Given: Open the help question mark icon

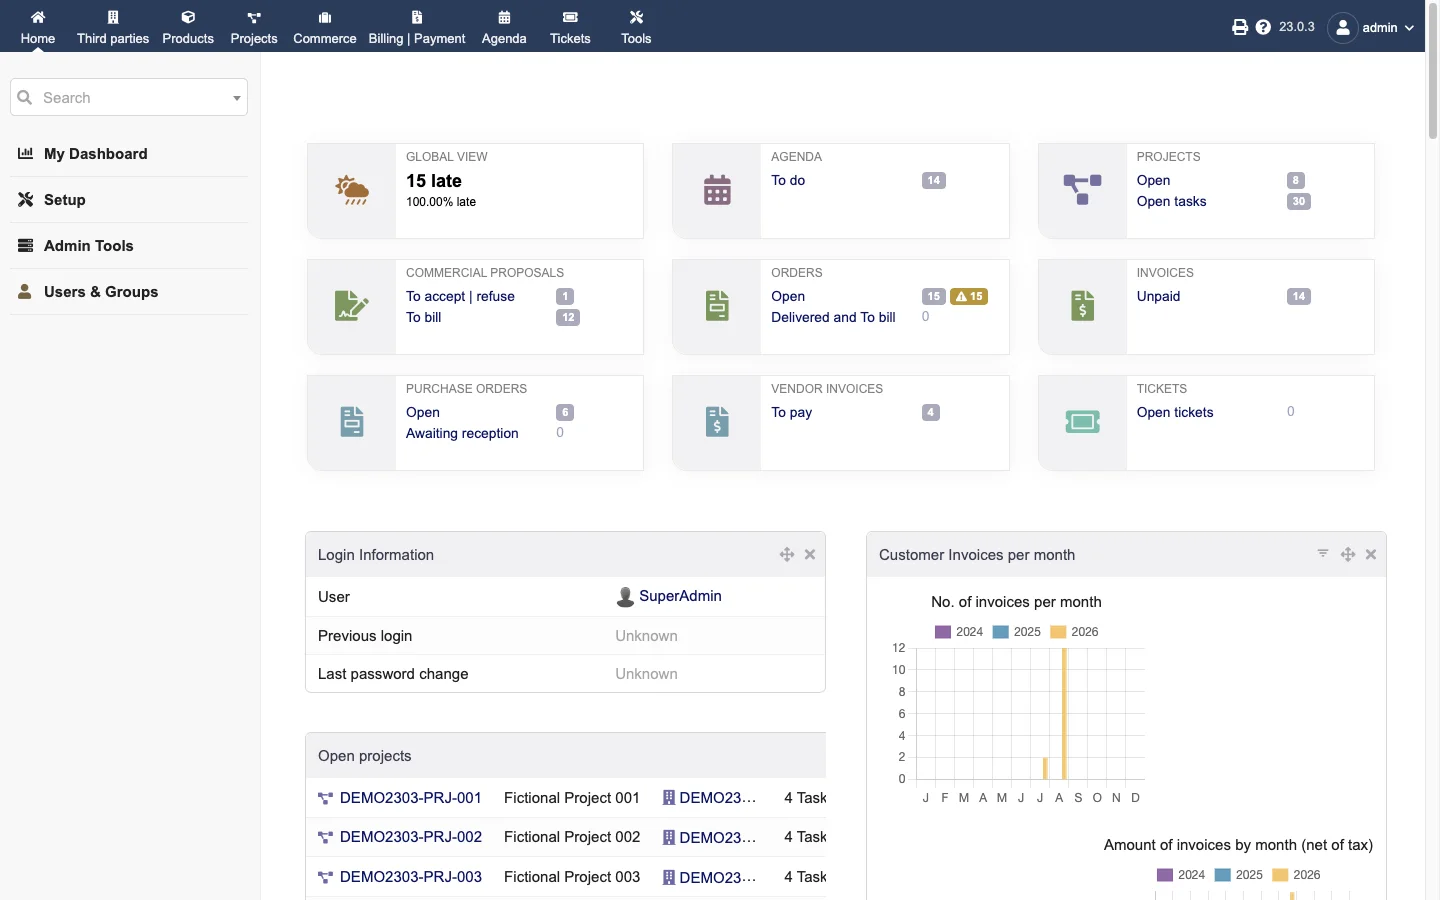Looking at the screenshot, I should point(1263,27).
